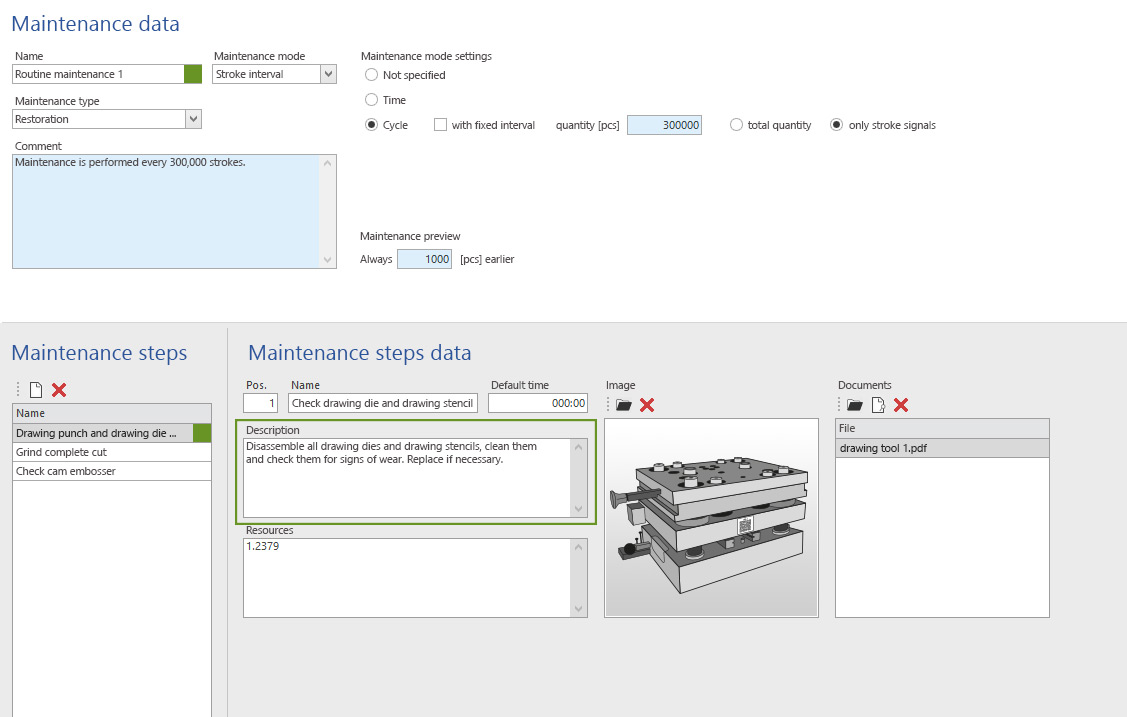This screenshot has height=717, width=1127.
Task: Expand the Maintenance mode dropdown
Action: pos(328,74)
